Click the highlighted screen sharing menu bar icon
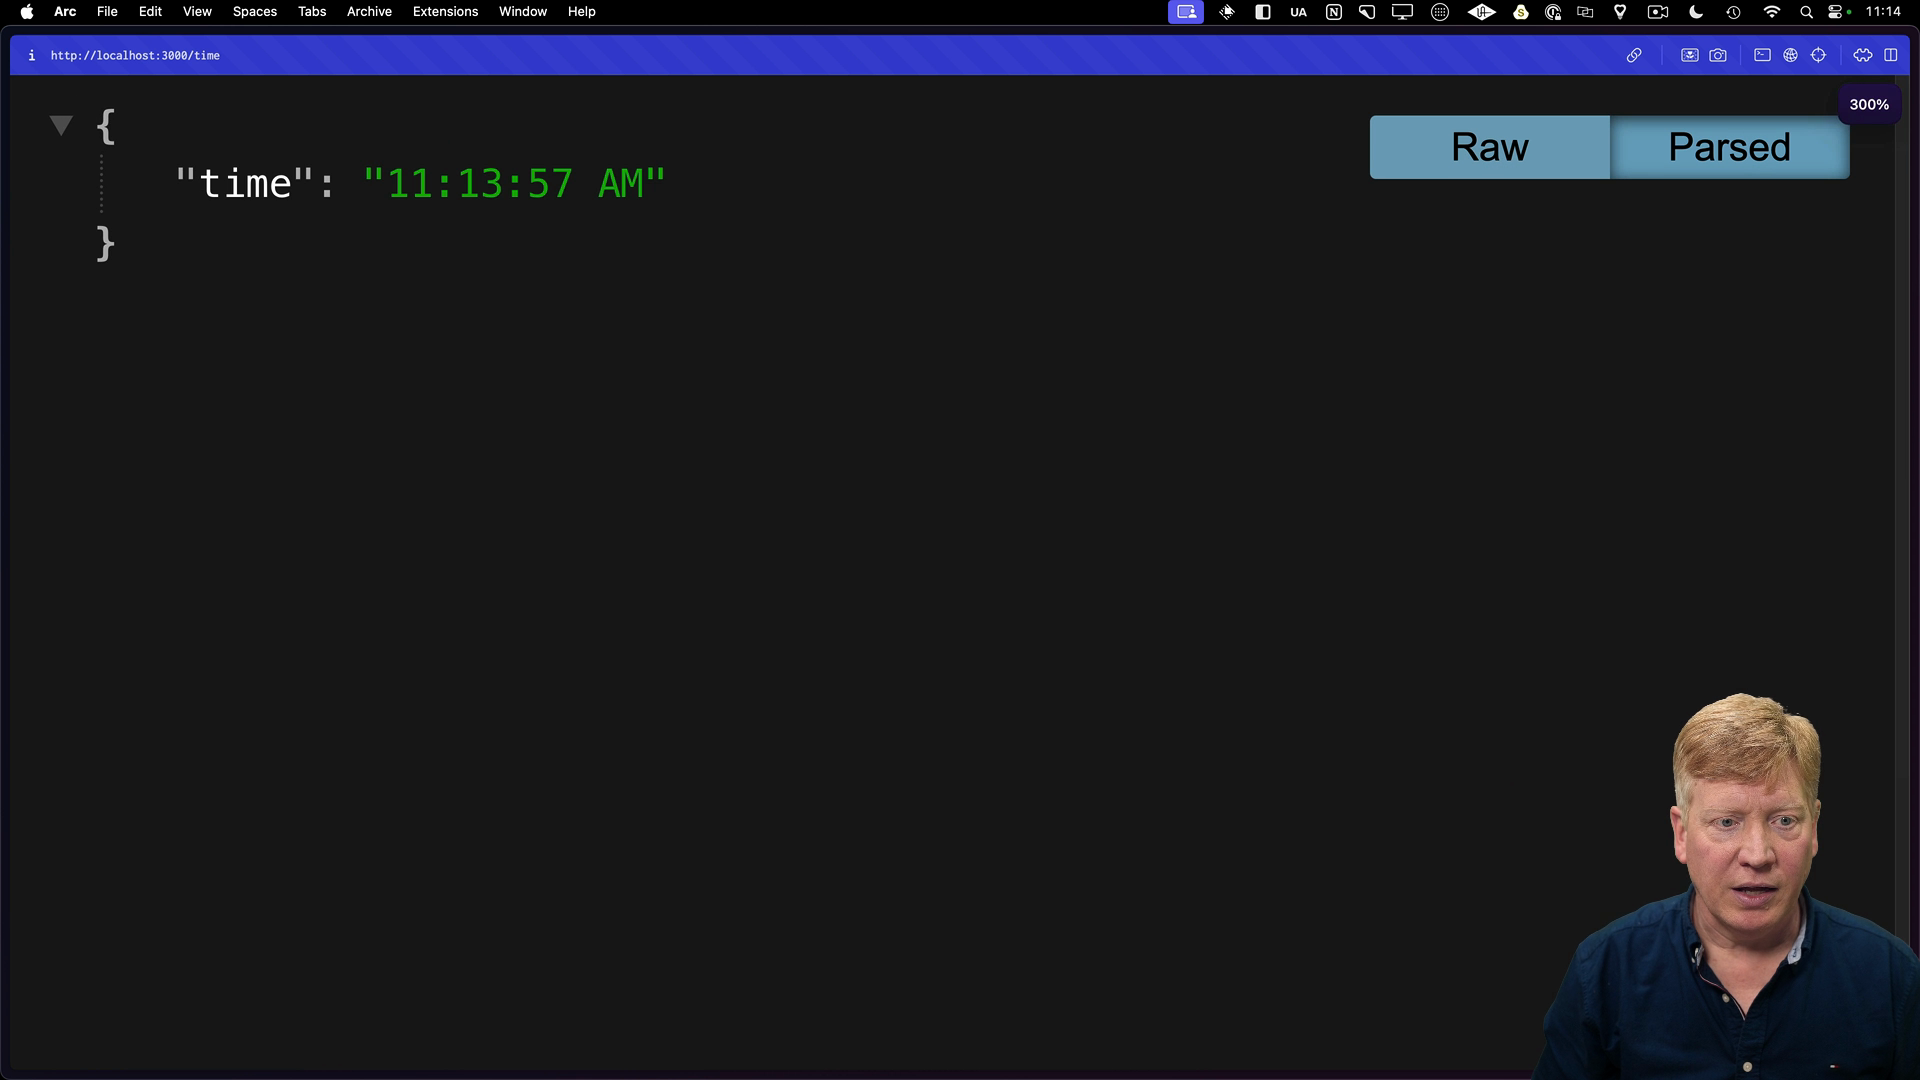This screenshot has width=1920, height=1080. [x=1186, y=12]
